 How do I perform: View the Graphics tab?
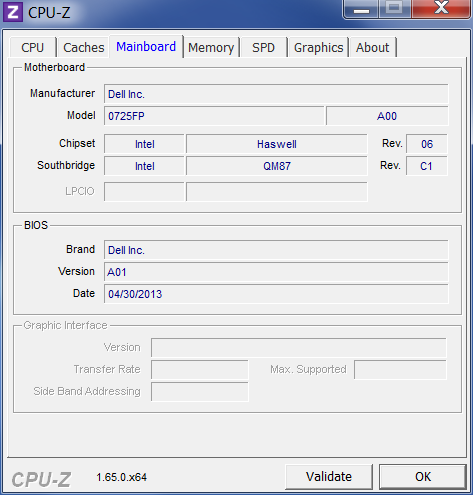coord(318,47)
